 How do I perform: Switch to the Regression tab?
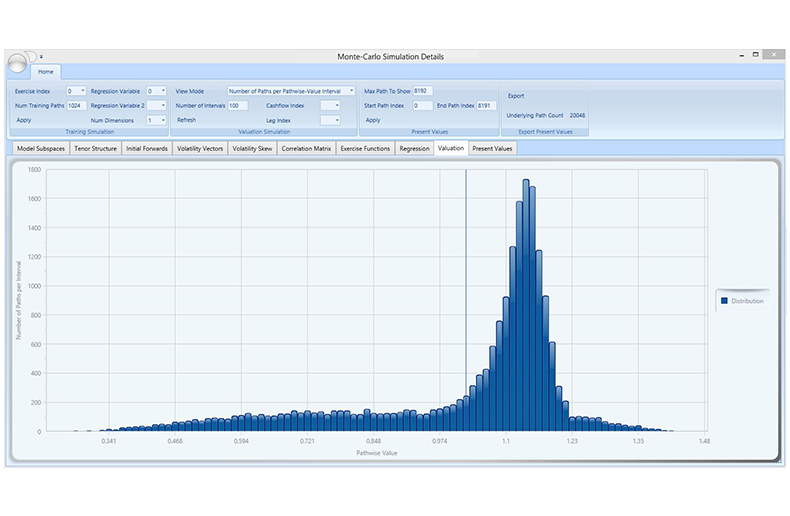[x=414, y=149]
